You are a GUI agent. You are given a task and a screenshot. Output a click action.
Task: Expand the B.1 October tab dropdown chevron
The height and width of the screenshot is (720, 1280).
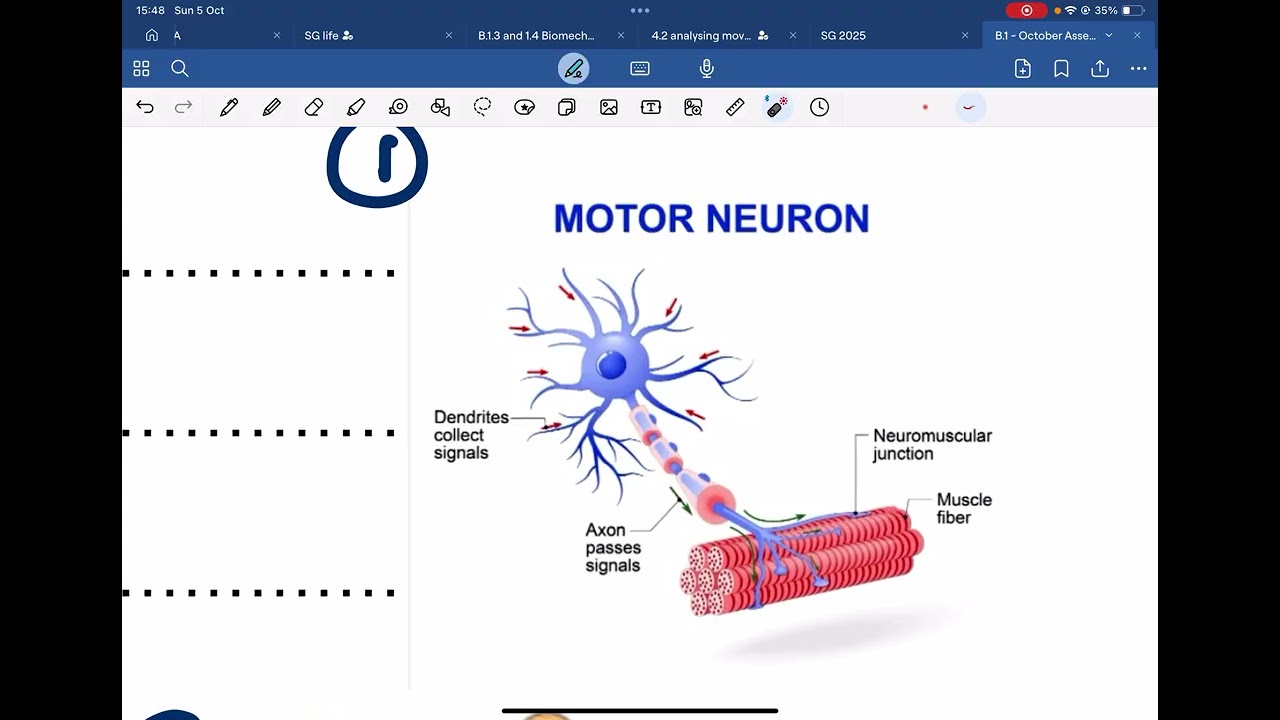click(1108, 35)
